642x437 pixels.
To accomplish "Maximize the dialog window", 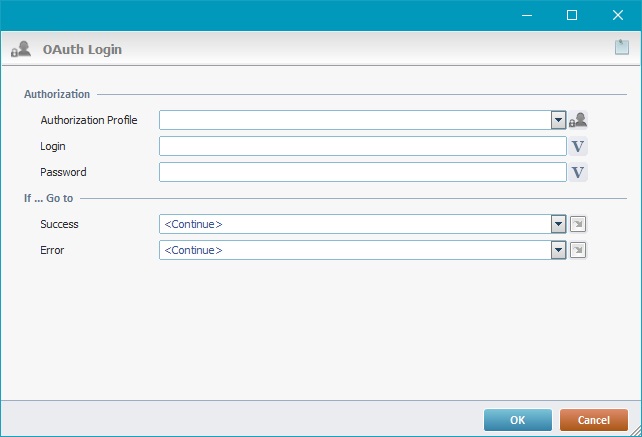I will (x=572, y=15).
